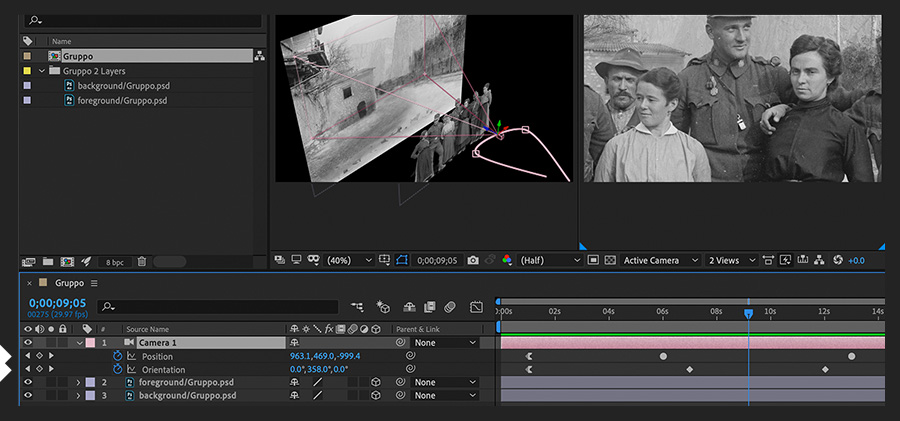
Task: Click the show channel color icon
Action: click(x=507, y=260)
